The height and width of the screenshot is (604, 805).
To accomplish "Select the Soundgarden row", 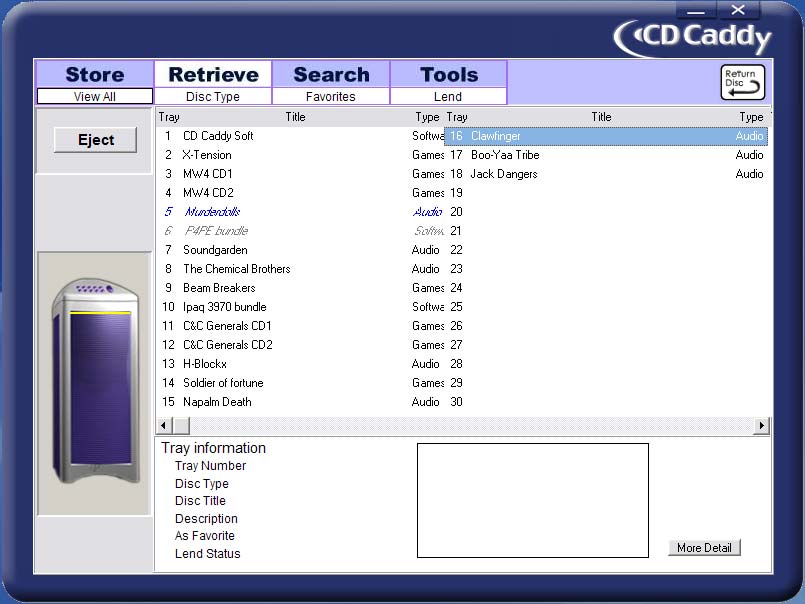I will coord(300,250).
